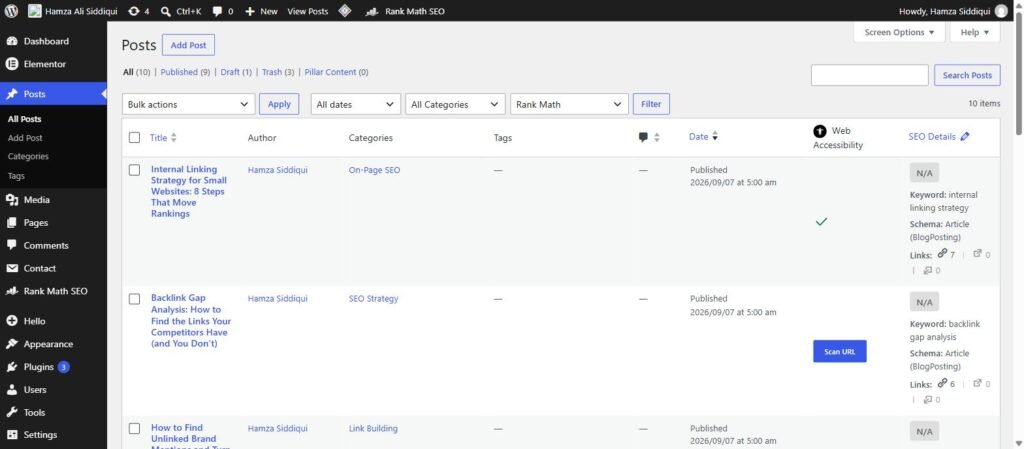Open the updates icon showing 4
This screenshot has height=449, width=1024.
tap(138, 11)
